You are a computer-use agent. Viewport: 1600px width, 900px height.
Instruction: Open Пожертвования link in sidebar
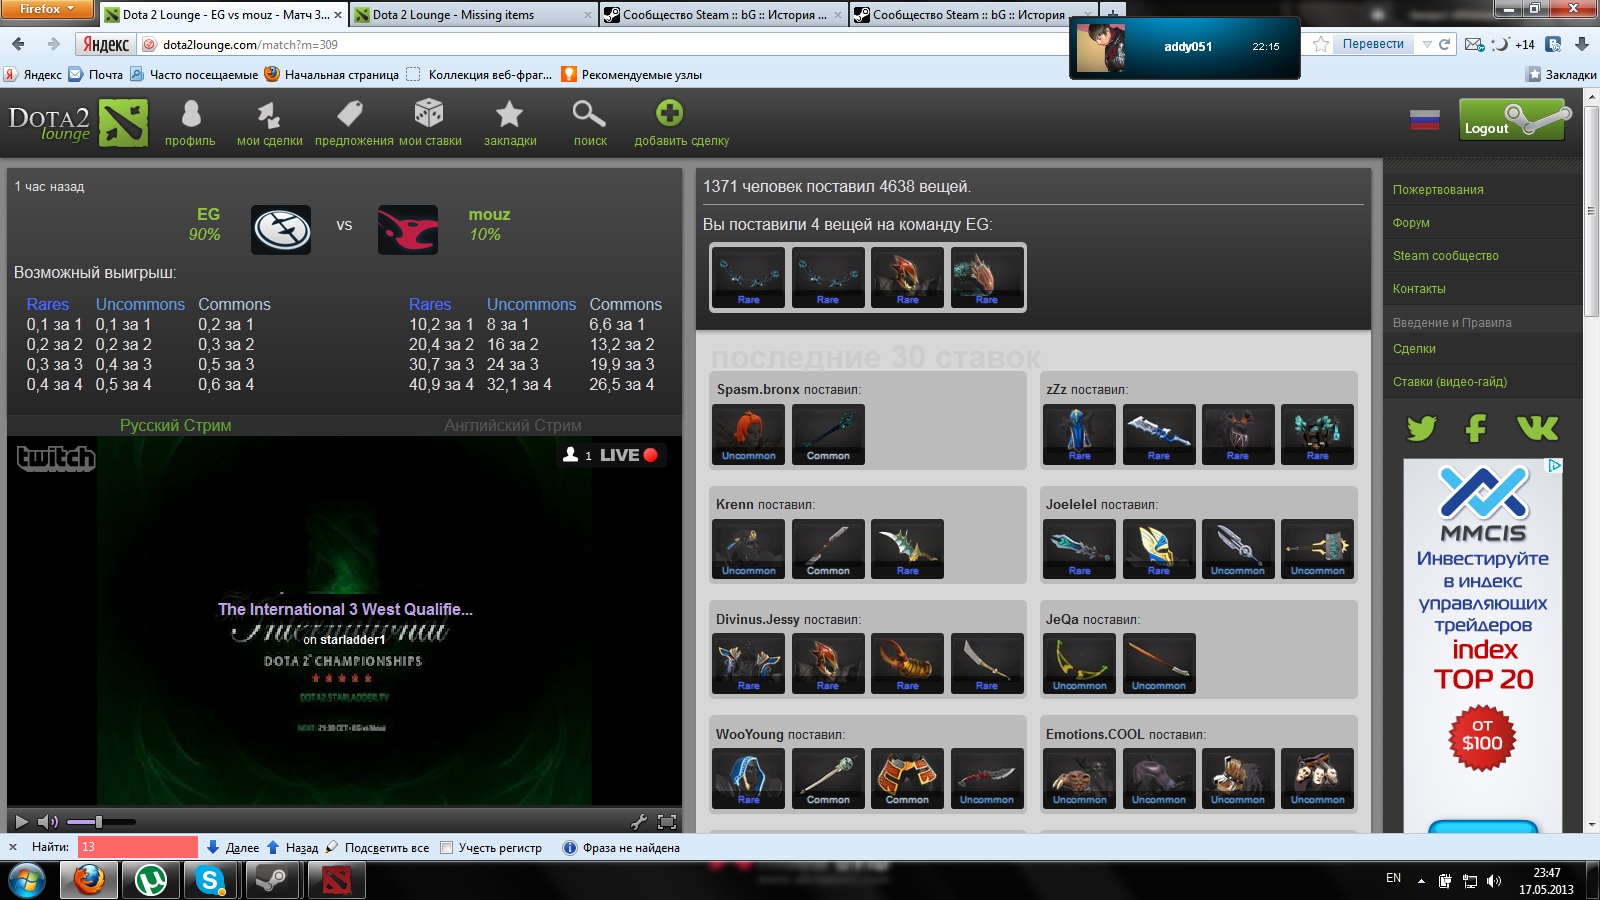[x=1438, y=190]
